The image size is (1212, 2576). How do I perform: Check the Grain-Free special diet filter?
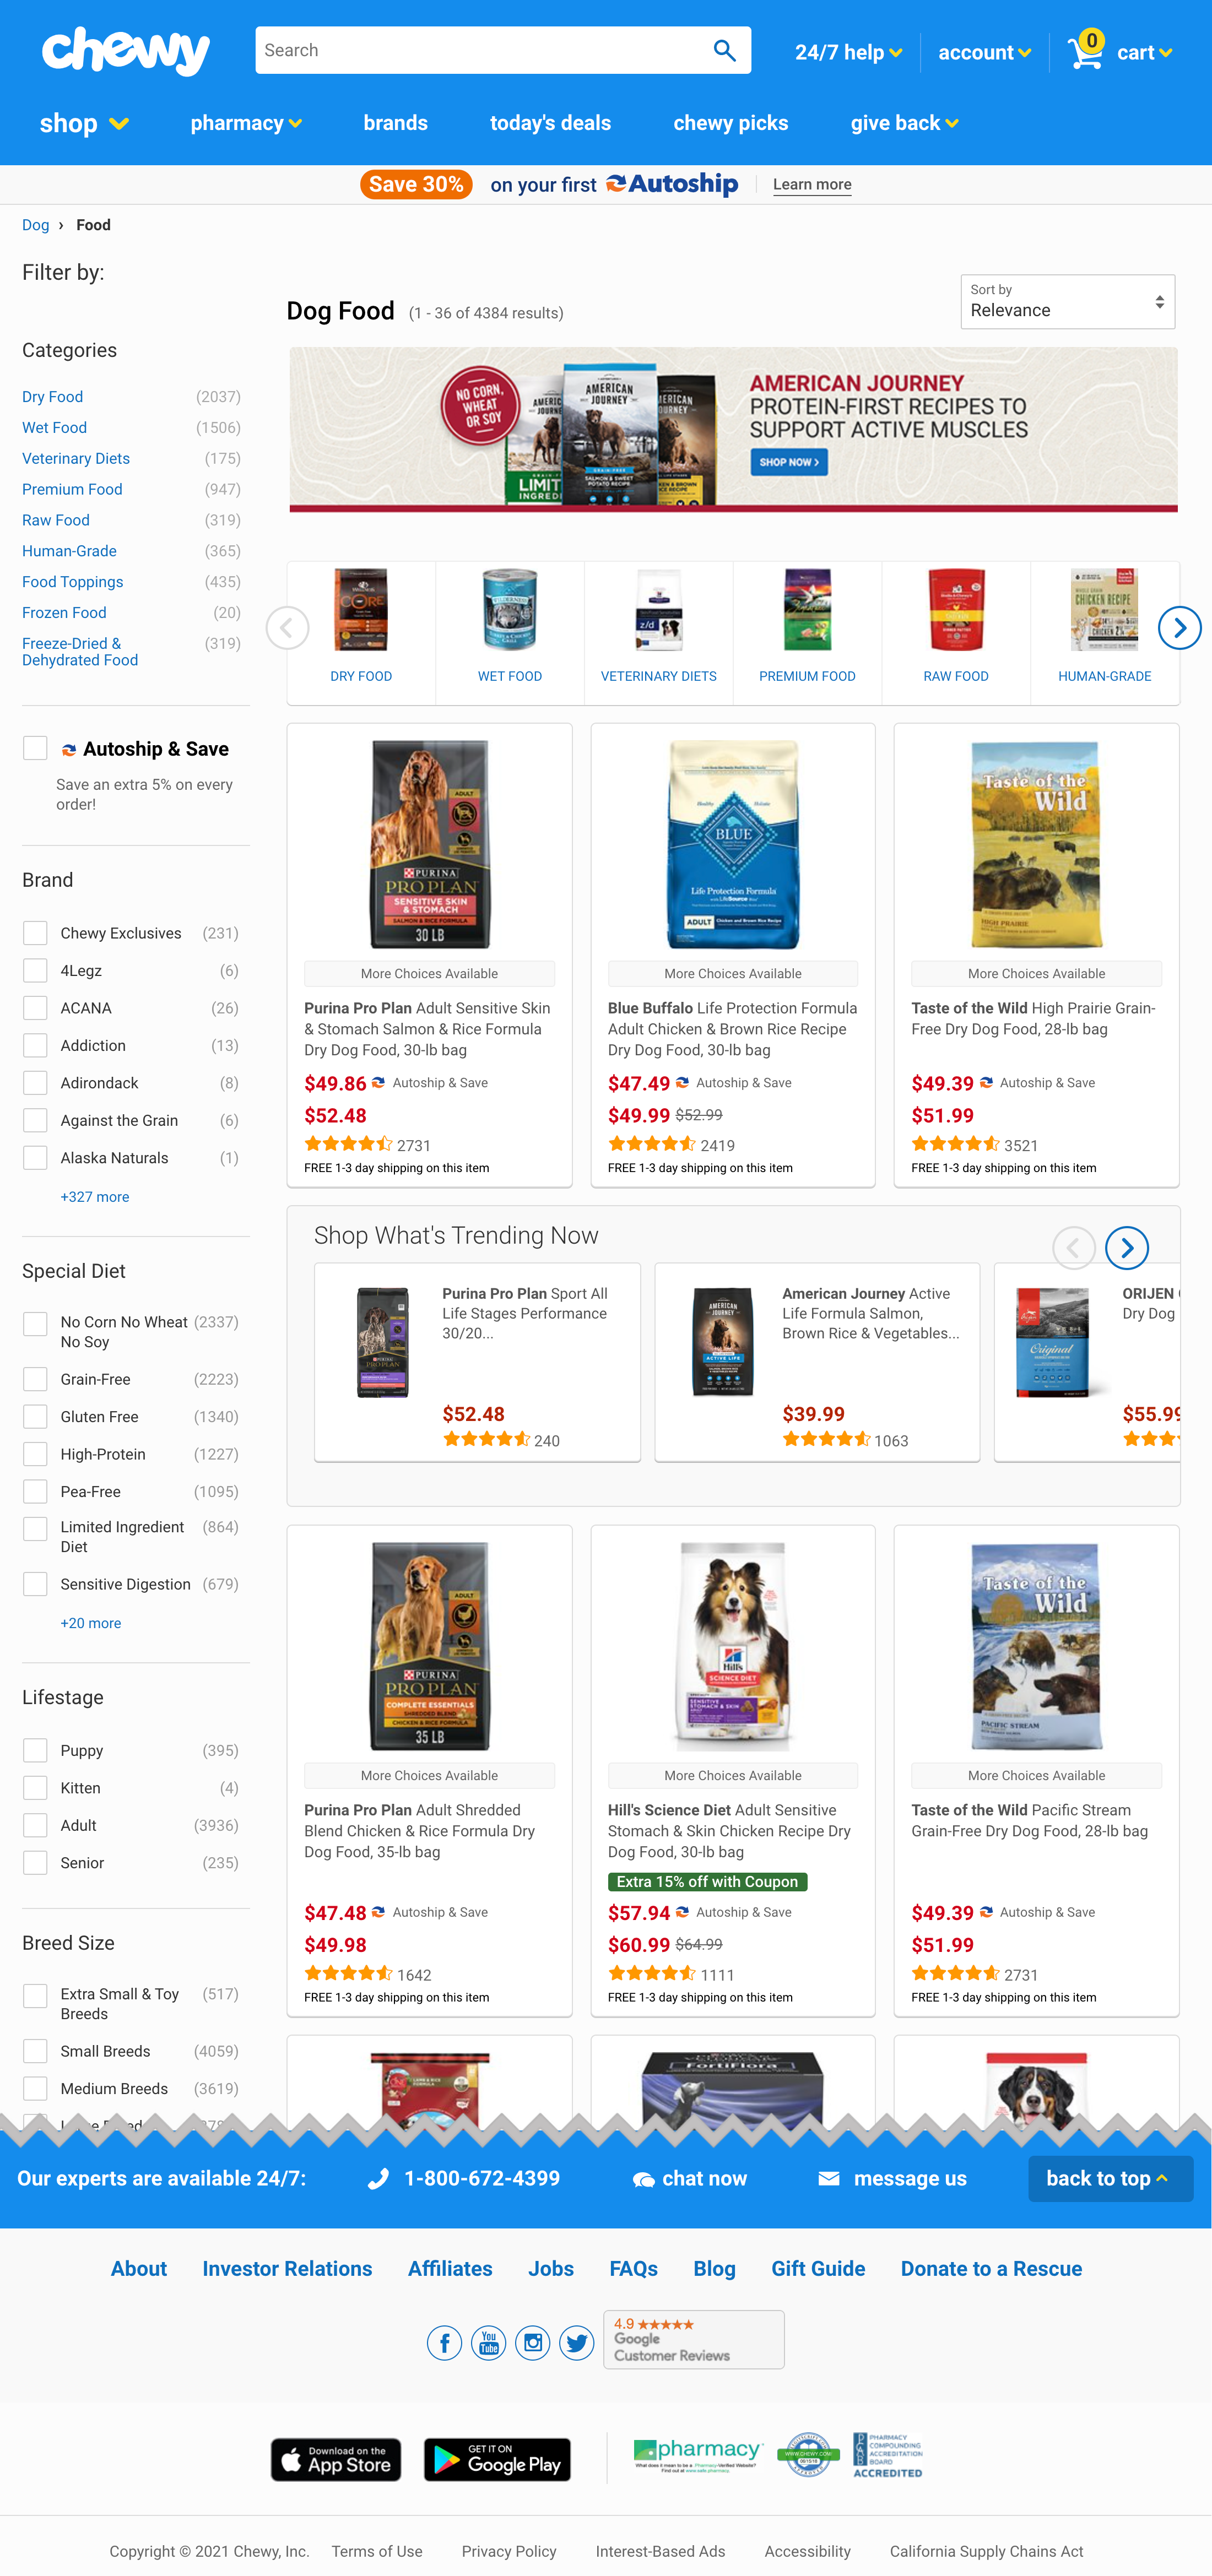[x=35, y=1379]
